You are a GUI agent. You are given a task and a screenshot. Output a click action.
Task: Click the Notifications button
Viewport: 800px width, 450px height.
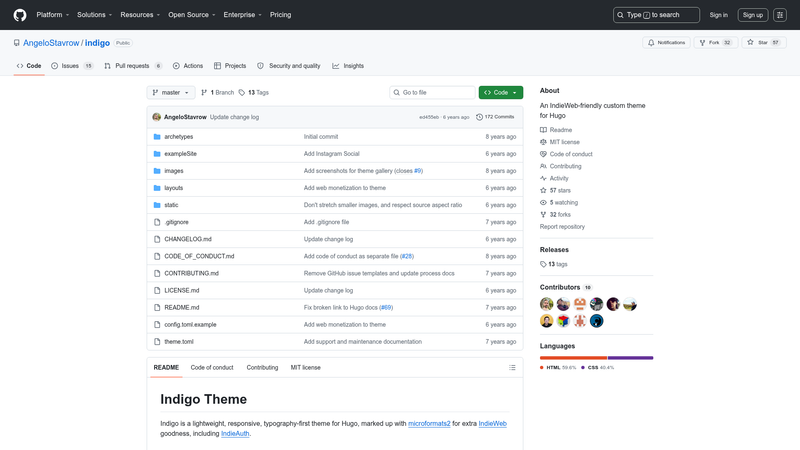click(666, 43)
